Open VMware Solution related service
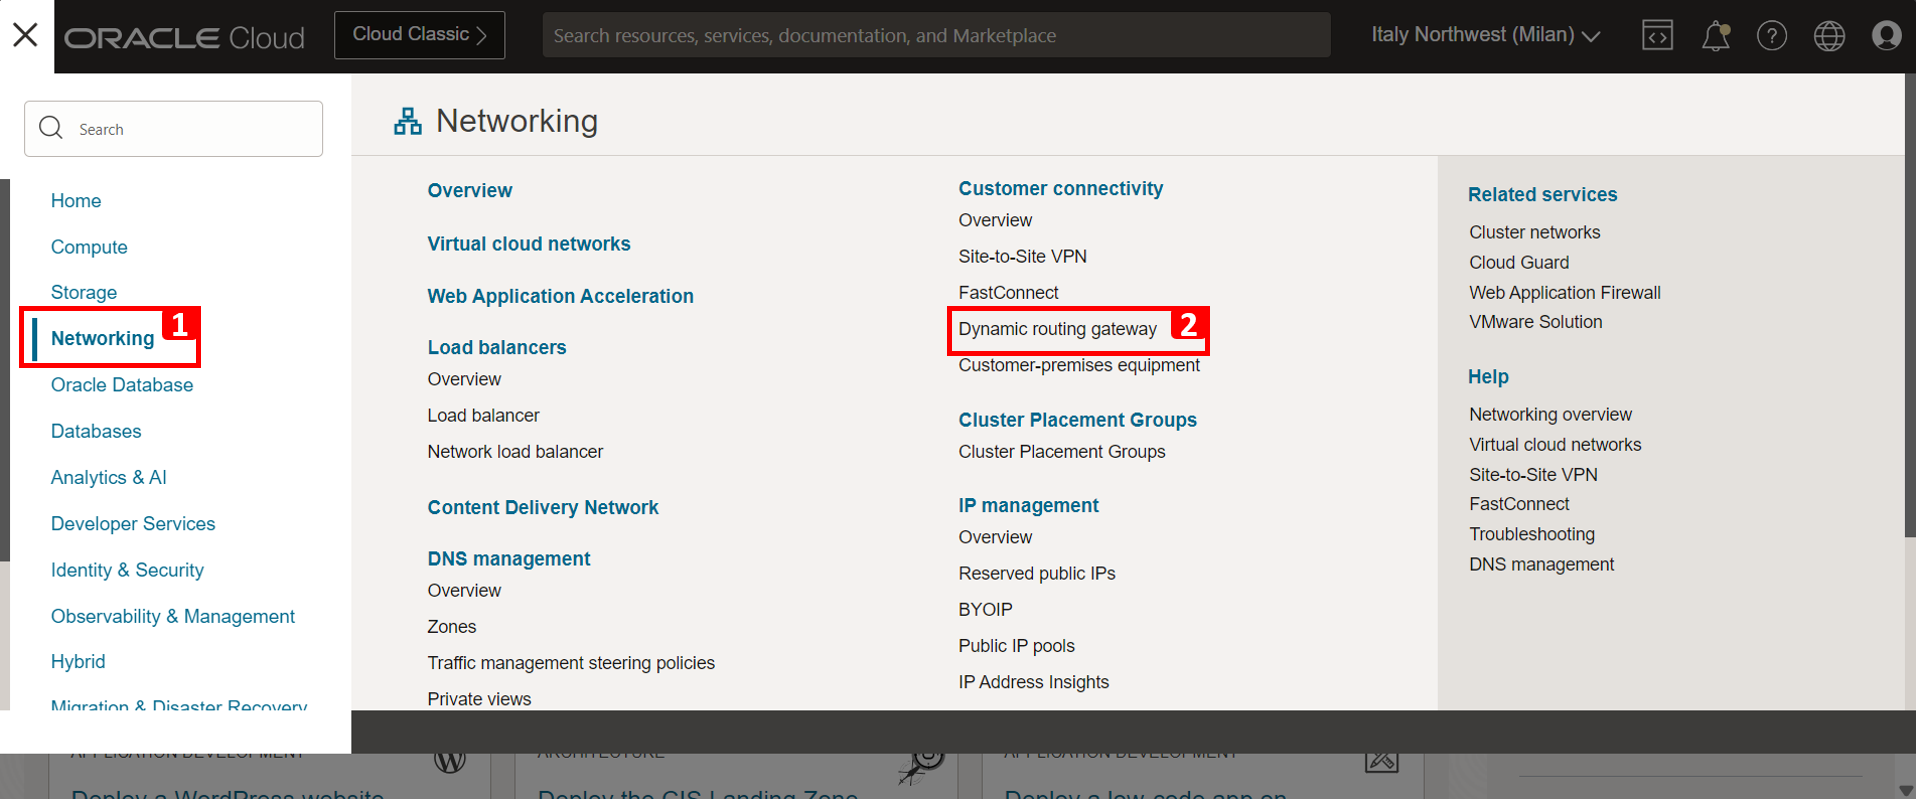Image resolution: width=1916 pixels, height=799 pixels. coord(1535,321)
